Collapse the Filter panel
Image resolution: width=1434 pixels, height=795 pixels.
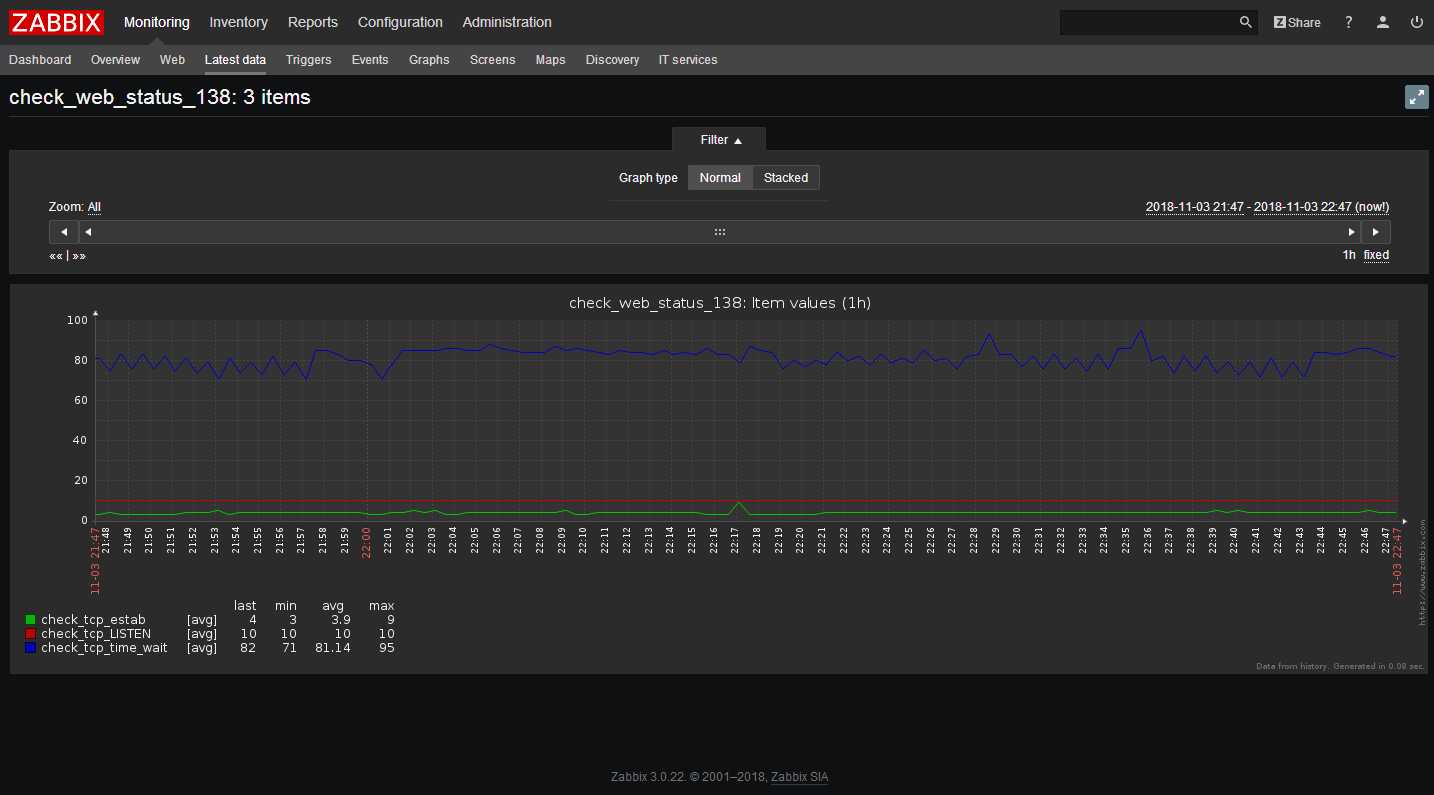coord(720,140)
